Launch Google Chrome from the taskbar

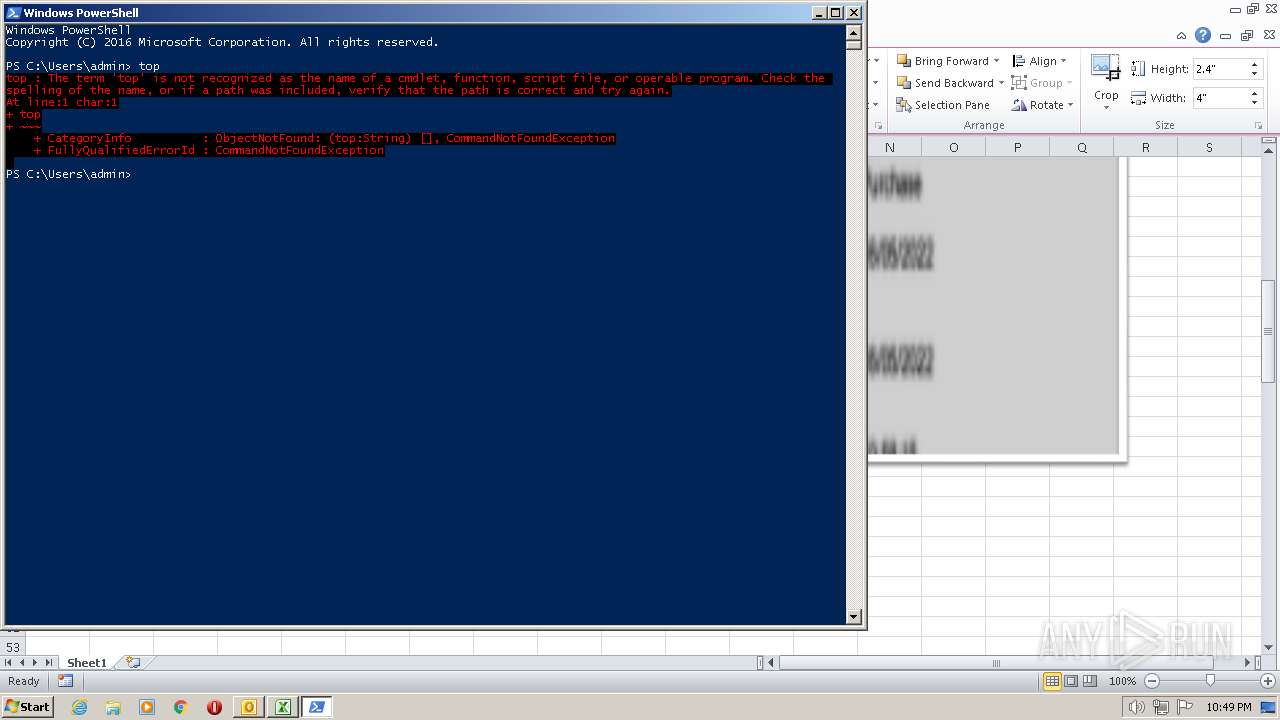coord(181,707)
